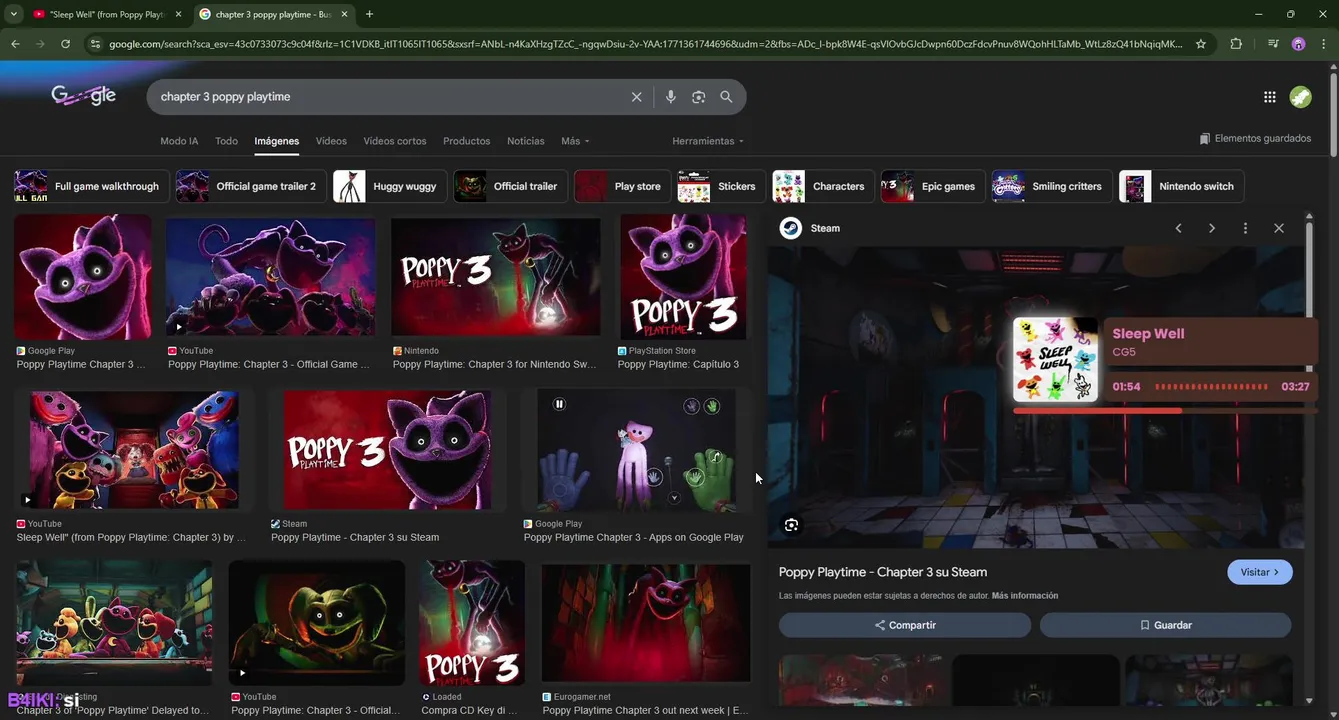View site information icon in address bar
This screenshot has height=720, width=1339.
[x=95, y=44]
